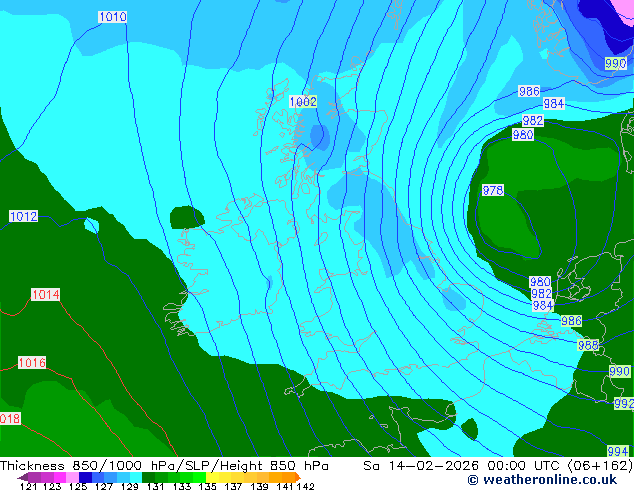
Task: Select the 1012 isobar label
Action: point(23,216)
